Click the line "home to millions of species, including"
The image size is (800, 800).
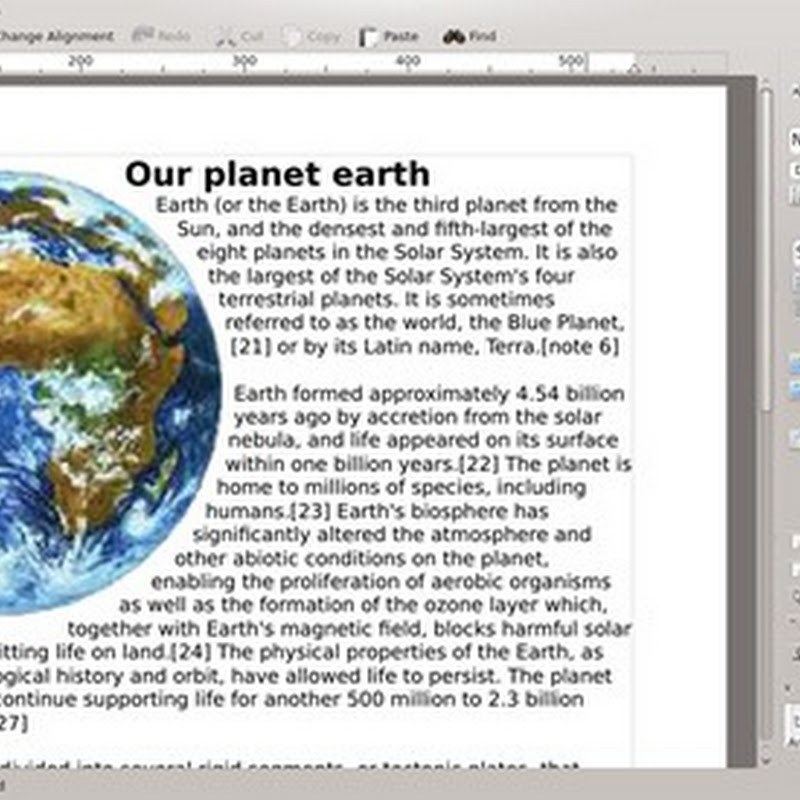pyautogui.click(x=401, y=488)
